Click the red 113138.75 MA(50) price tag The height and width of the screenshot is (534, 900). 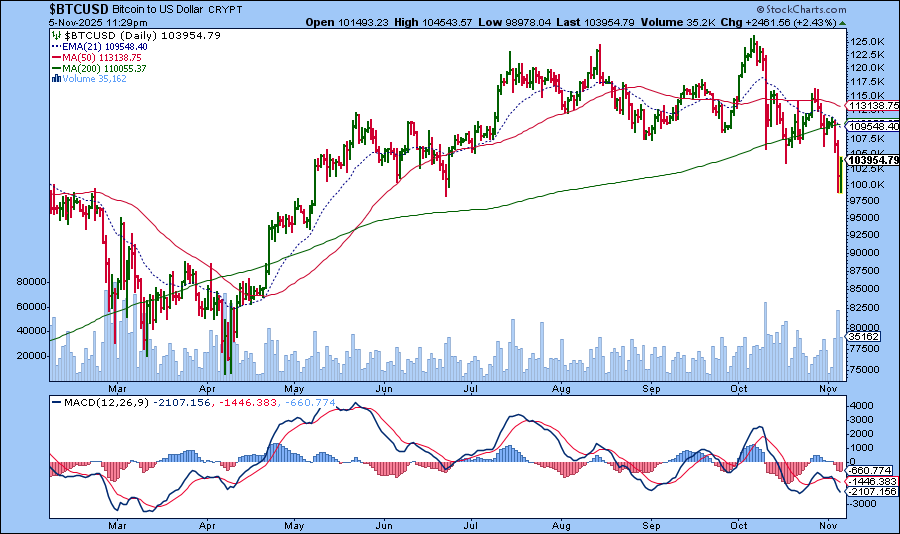click(873, 105)
